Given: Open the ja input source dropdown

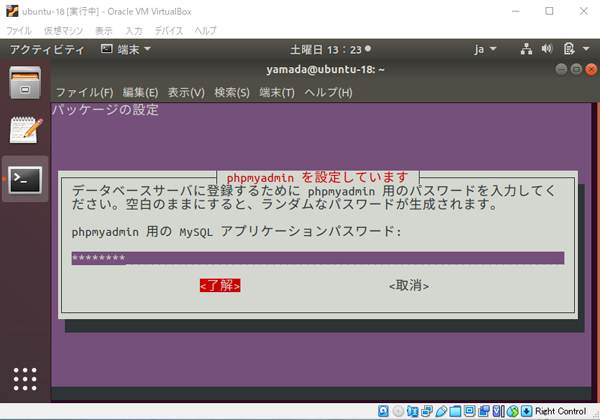Looking at the screenshot, I should (485, 49).
